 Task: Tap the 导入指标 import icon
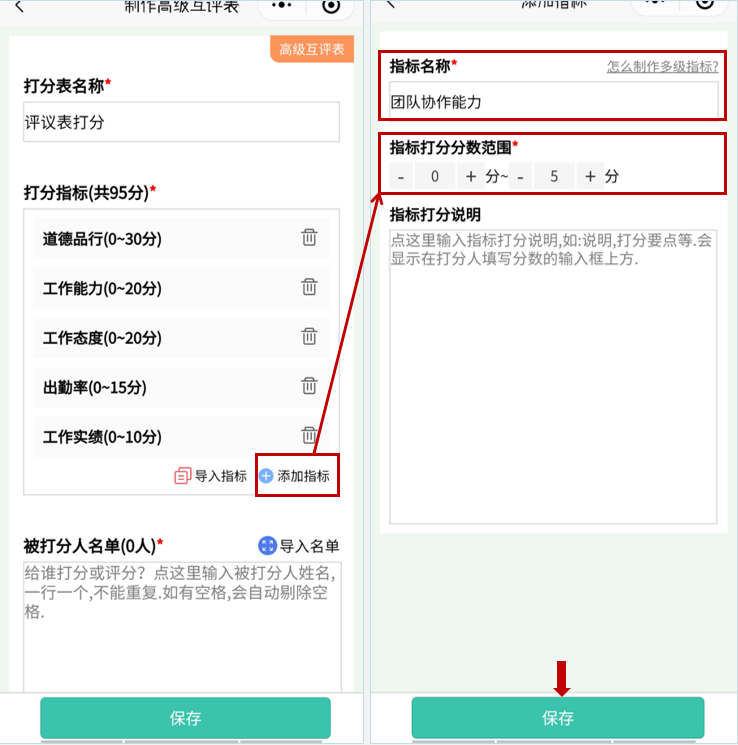pyautogui.click(x=182, y=476)
